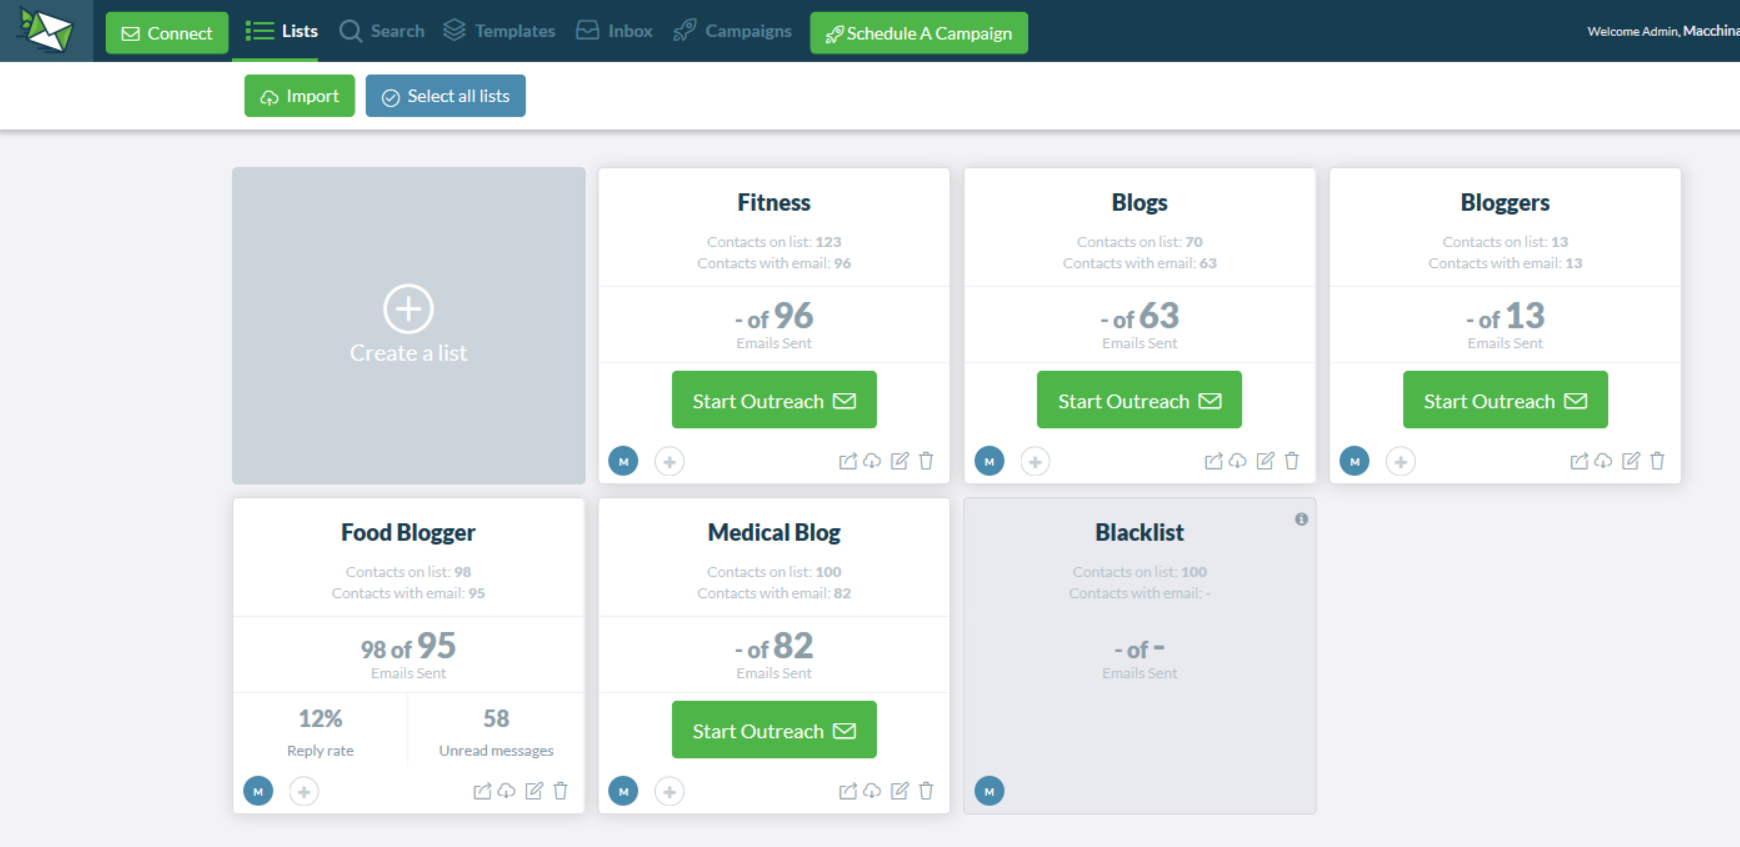Viewport: 1740px width, 847px height.
Task: Click the Create a list tile
Action: point(409,326)
